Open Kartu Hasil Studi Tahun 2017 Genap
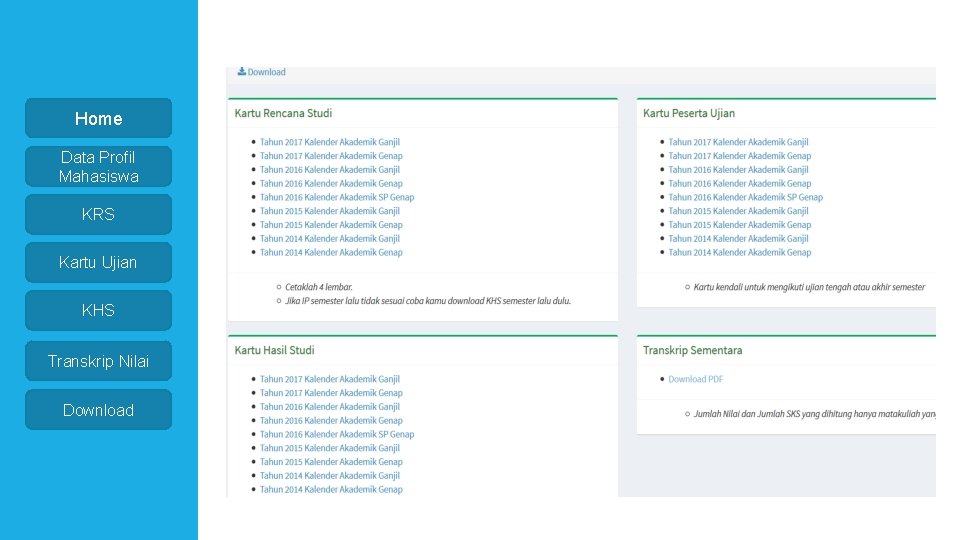 331,393
